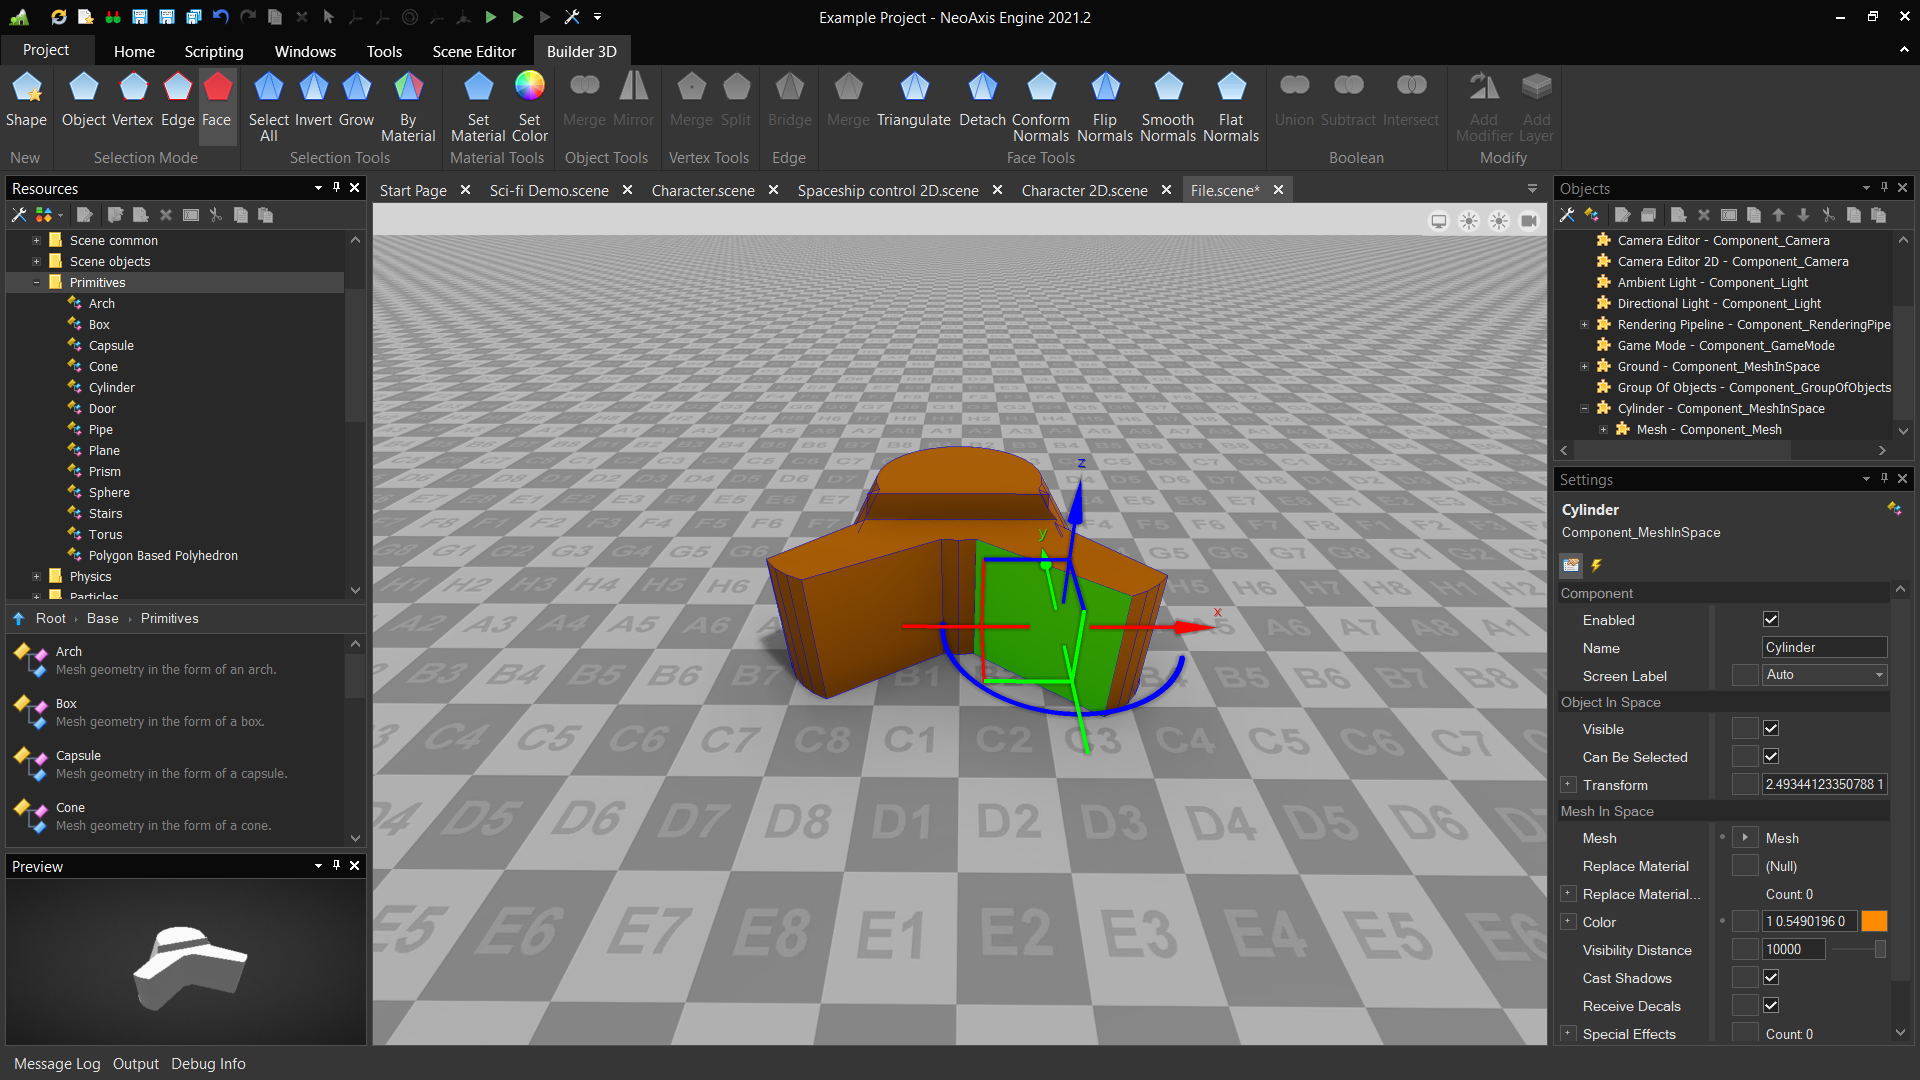Disable the Visible checkbox for Cylinder
The width and height of the screenshot is (1920, 1080).
[x=1771, y=728]
